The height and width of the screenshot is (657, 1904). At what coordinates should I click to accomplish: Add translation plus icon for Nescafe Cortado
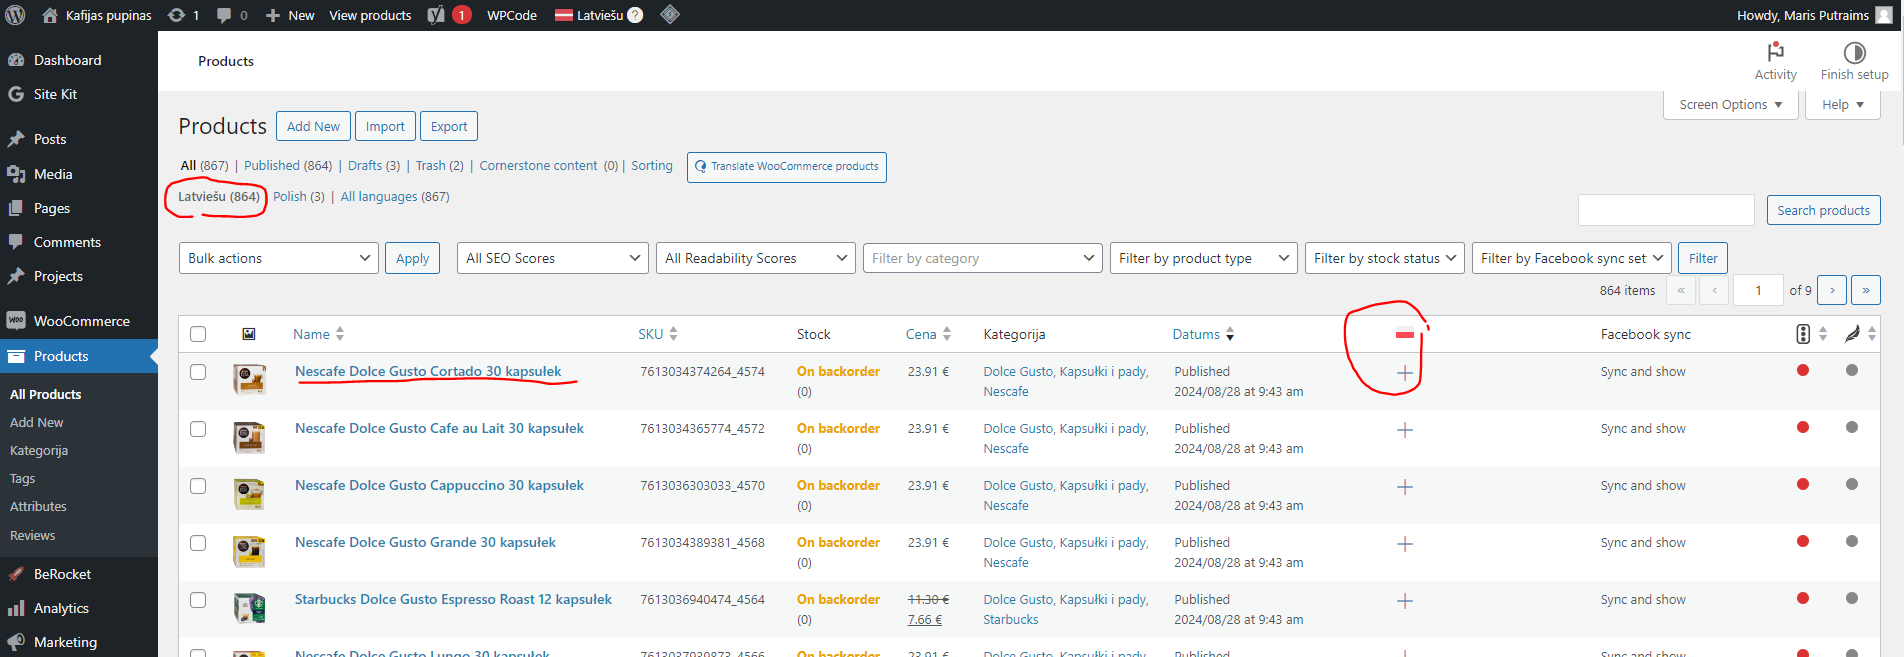point(1405,373)
